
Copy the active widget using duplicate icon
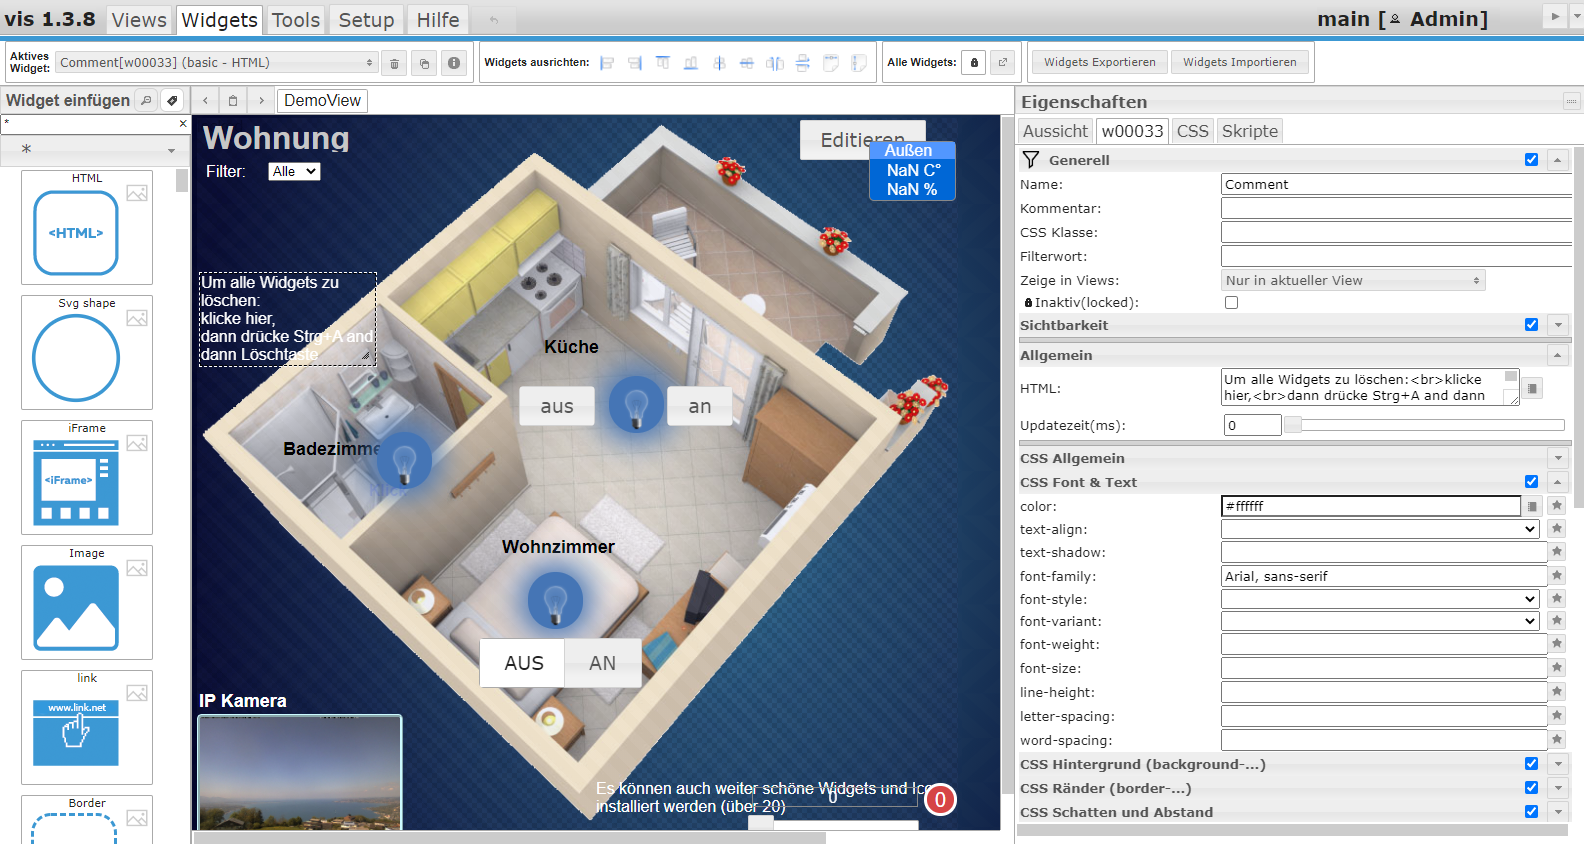(424, 63)
